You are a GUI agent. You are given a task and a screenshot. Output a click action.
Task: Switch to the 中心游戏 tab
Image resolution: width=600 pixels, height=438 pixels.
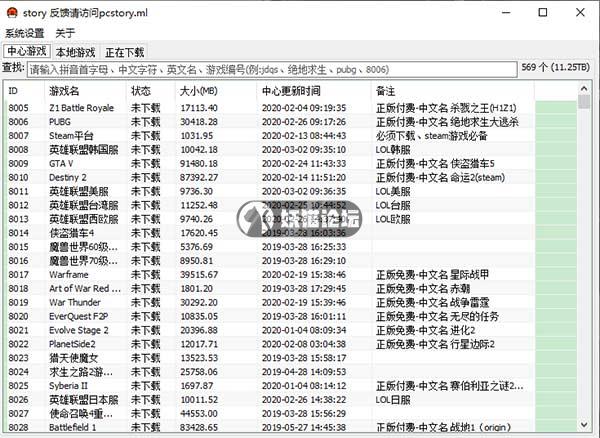26,51
